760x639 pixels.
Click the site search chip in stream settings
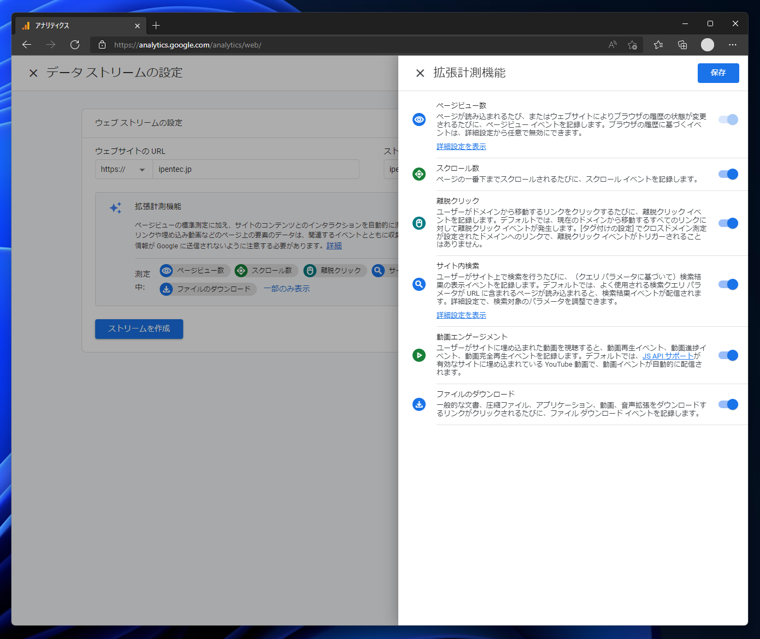(x=385, y=271)
